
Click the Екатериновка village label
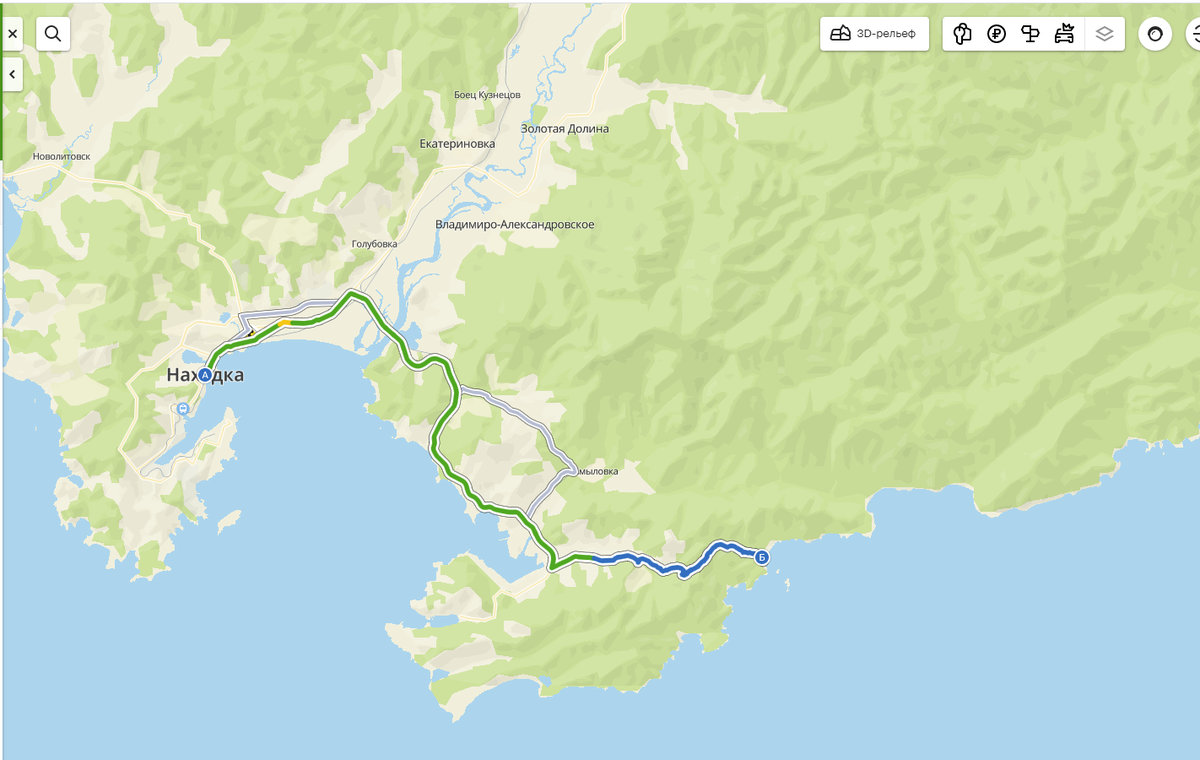pyautogui.click(x=458, y=144)
